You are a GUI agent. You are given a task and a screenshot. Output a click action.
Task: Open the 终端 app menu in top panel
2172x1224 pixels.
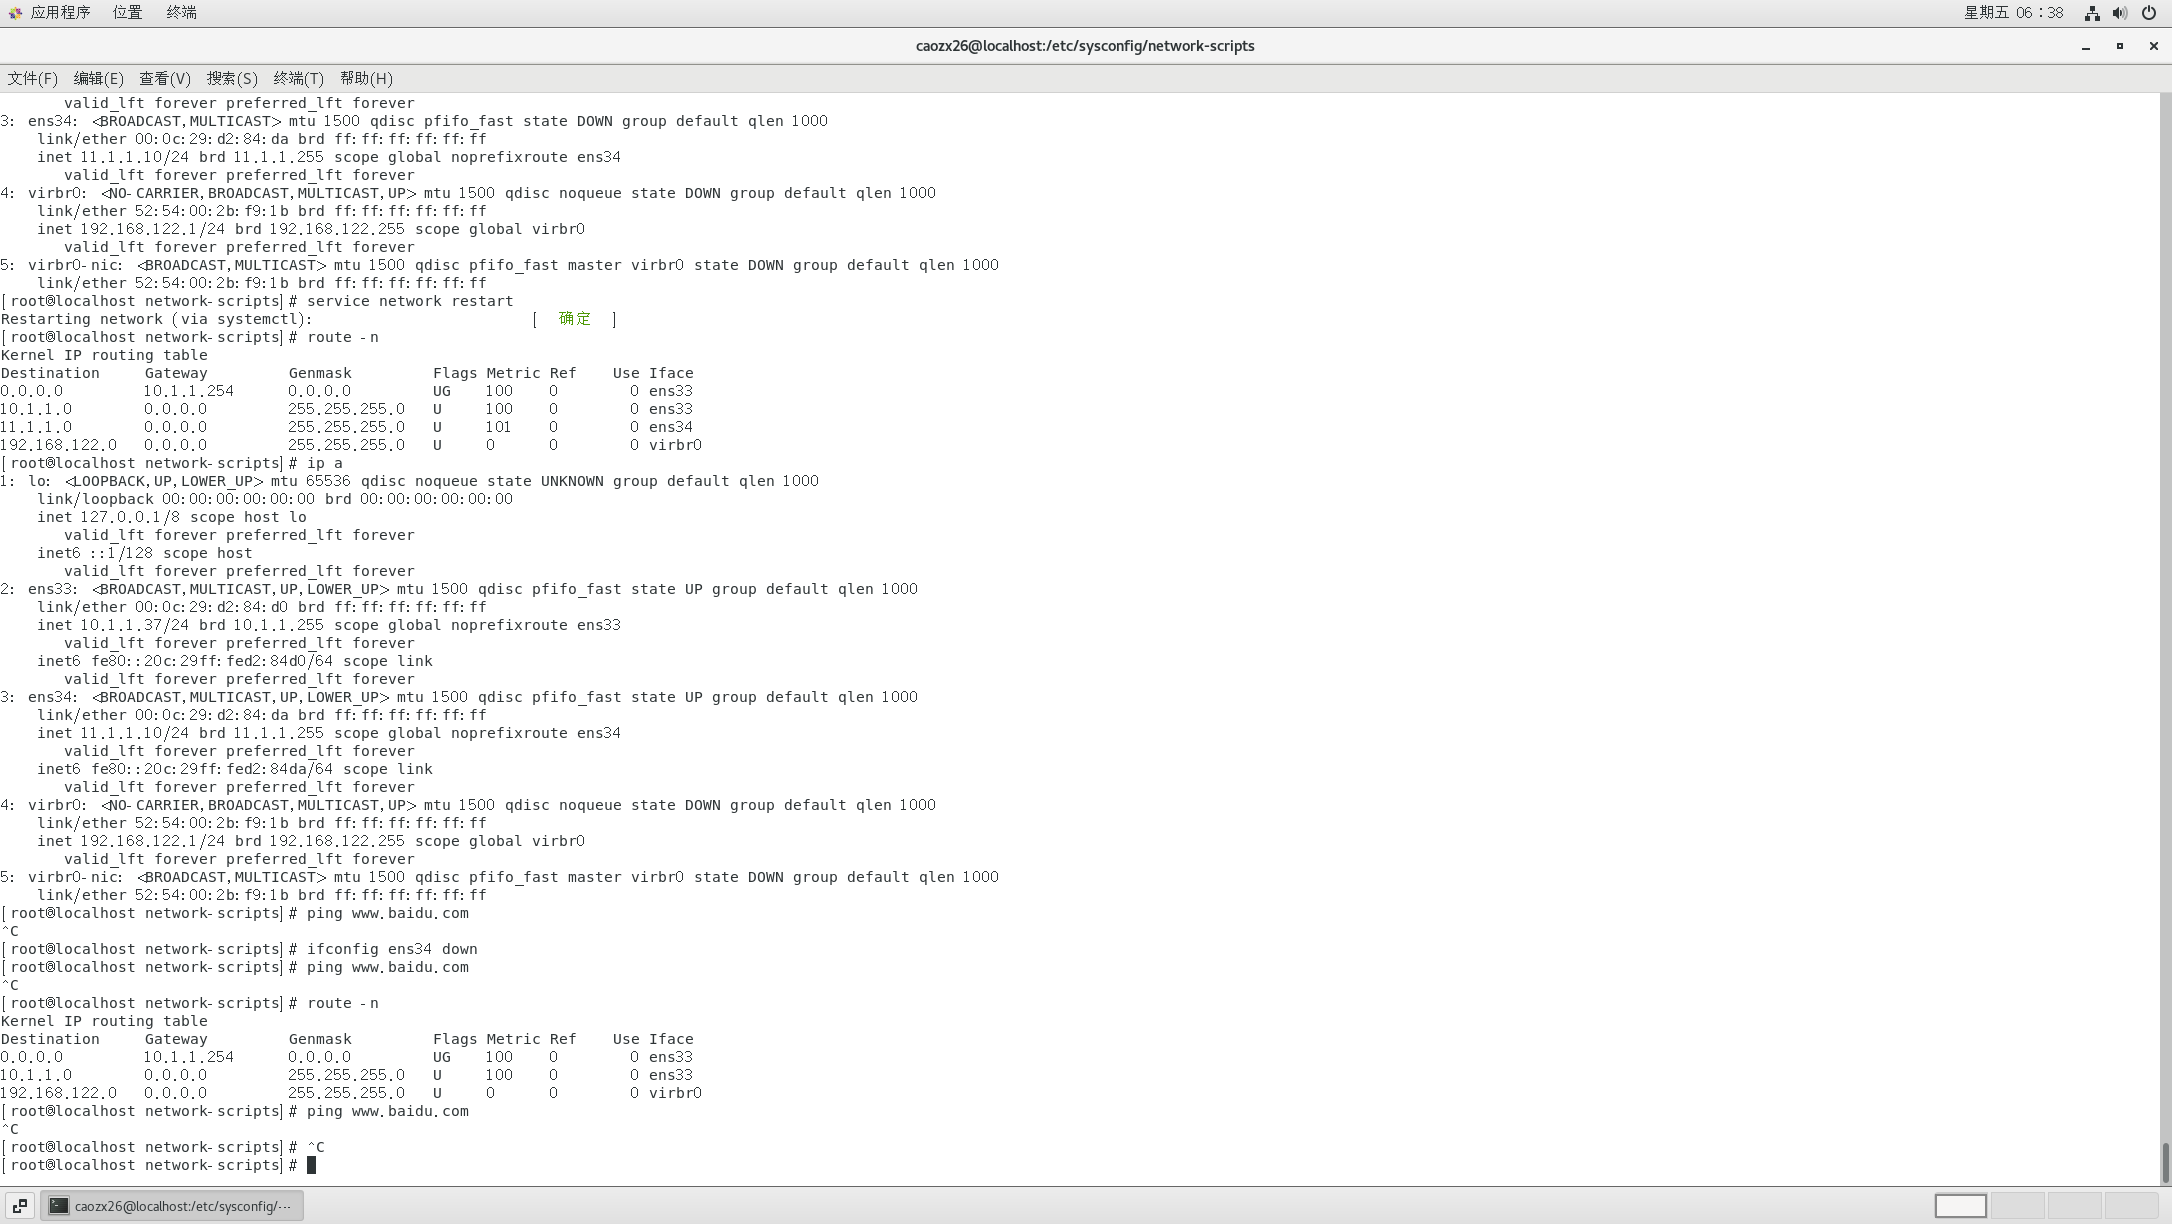click(181, 13)
